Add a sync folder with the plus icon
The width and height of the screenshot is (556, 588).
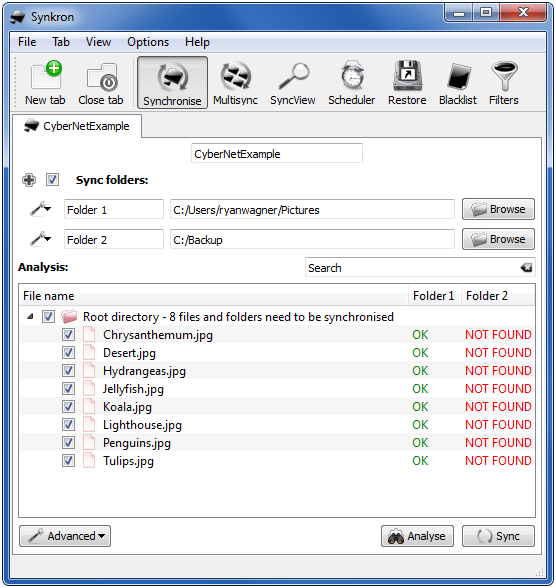[29, 180]
